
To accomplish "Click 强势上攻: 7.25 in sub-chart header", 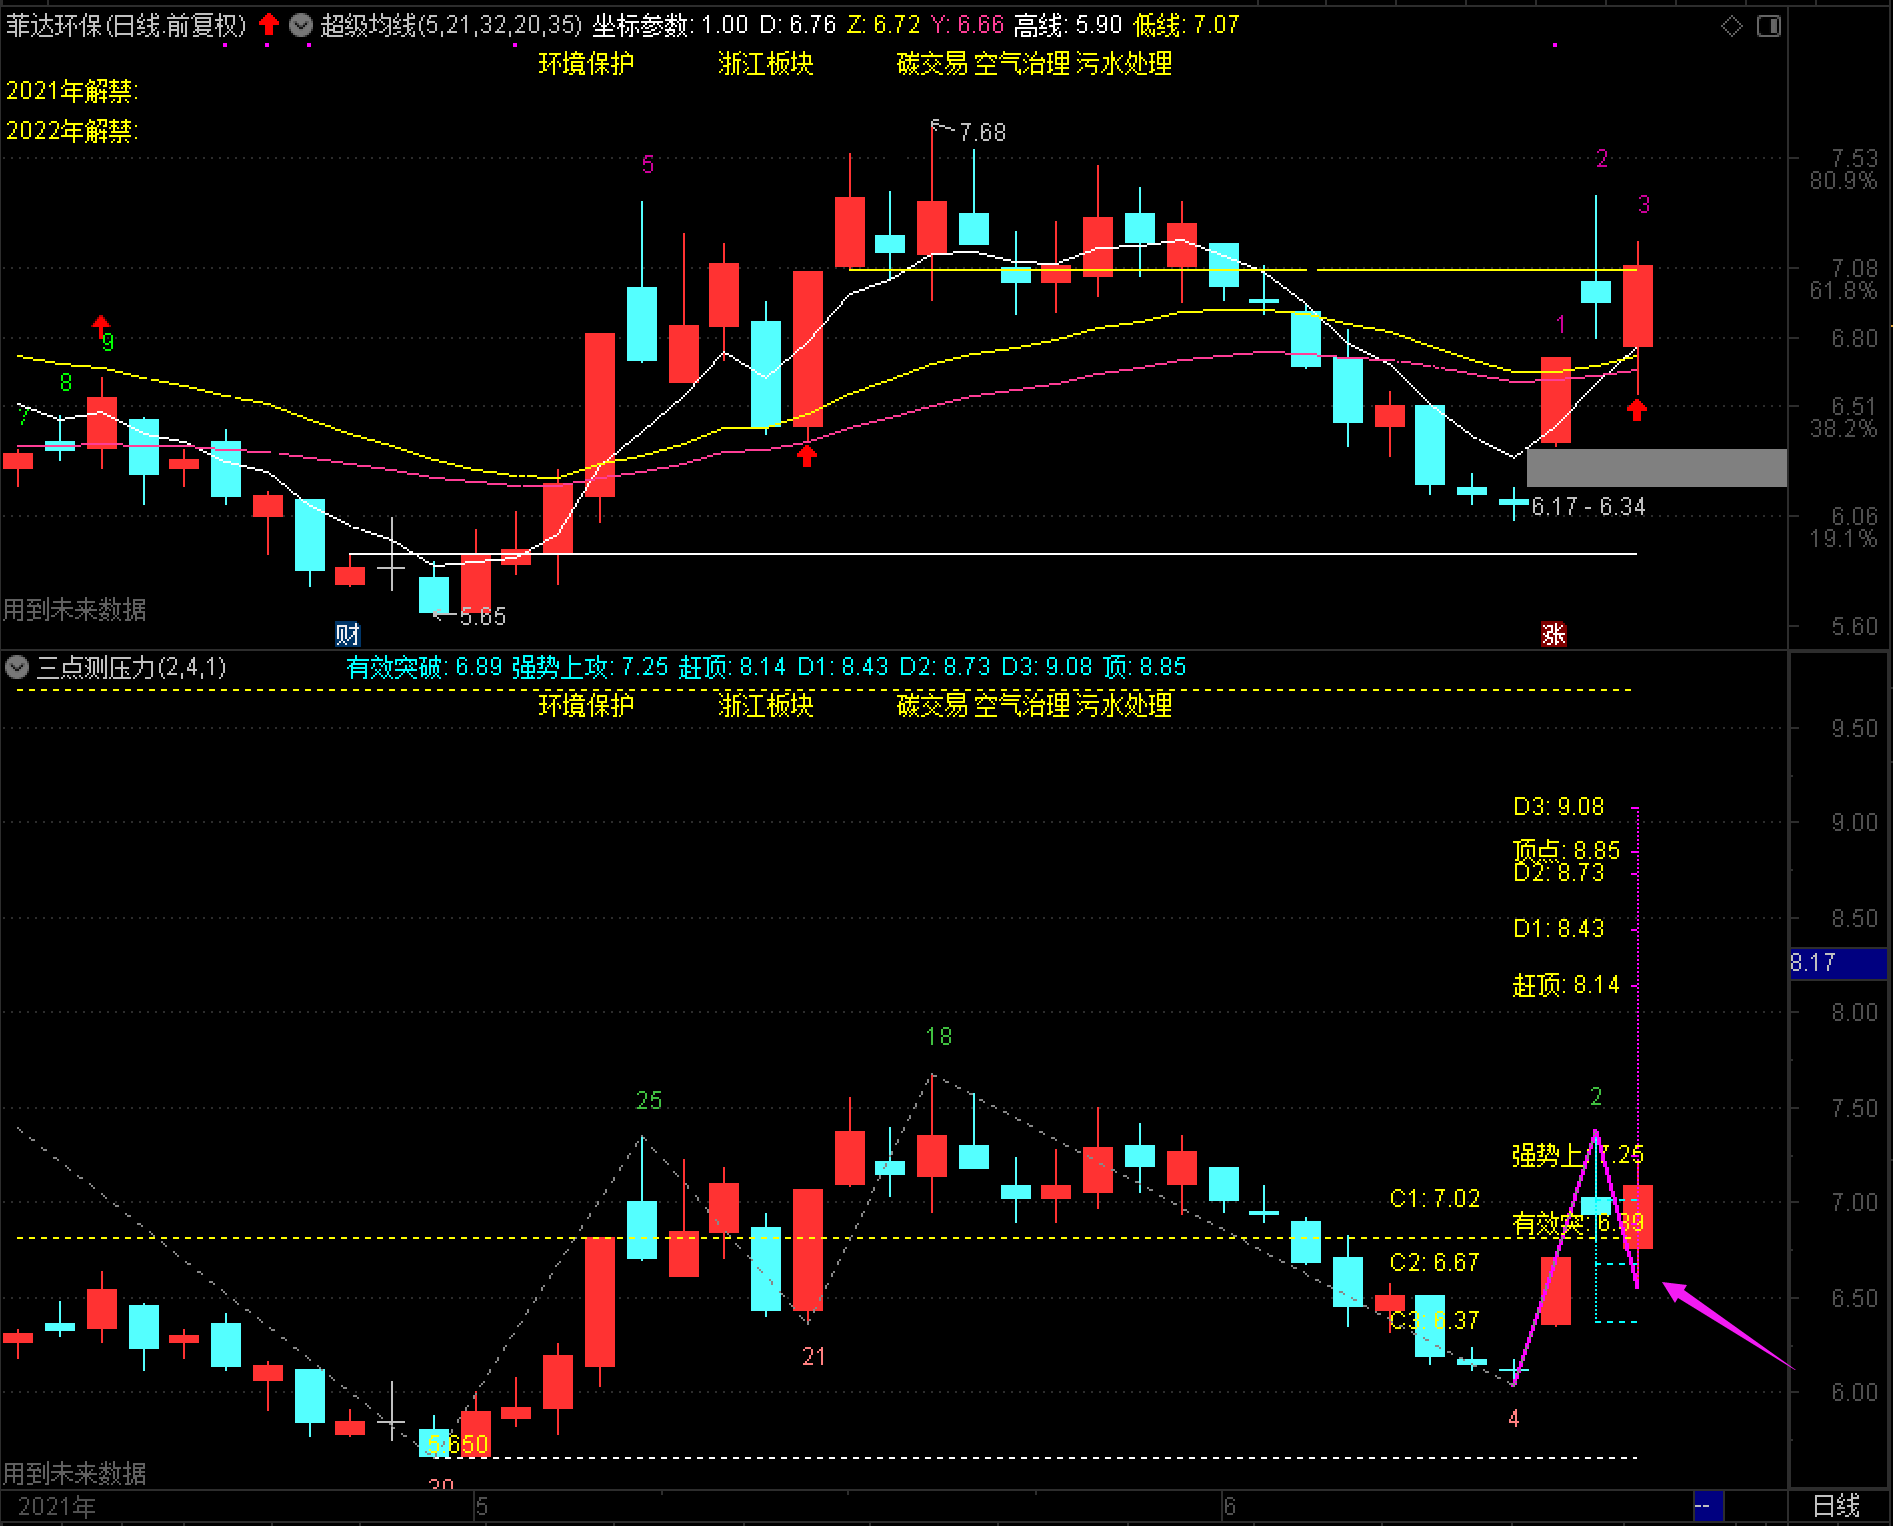I will 590,667.
